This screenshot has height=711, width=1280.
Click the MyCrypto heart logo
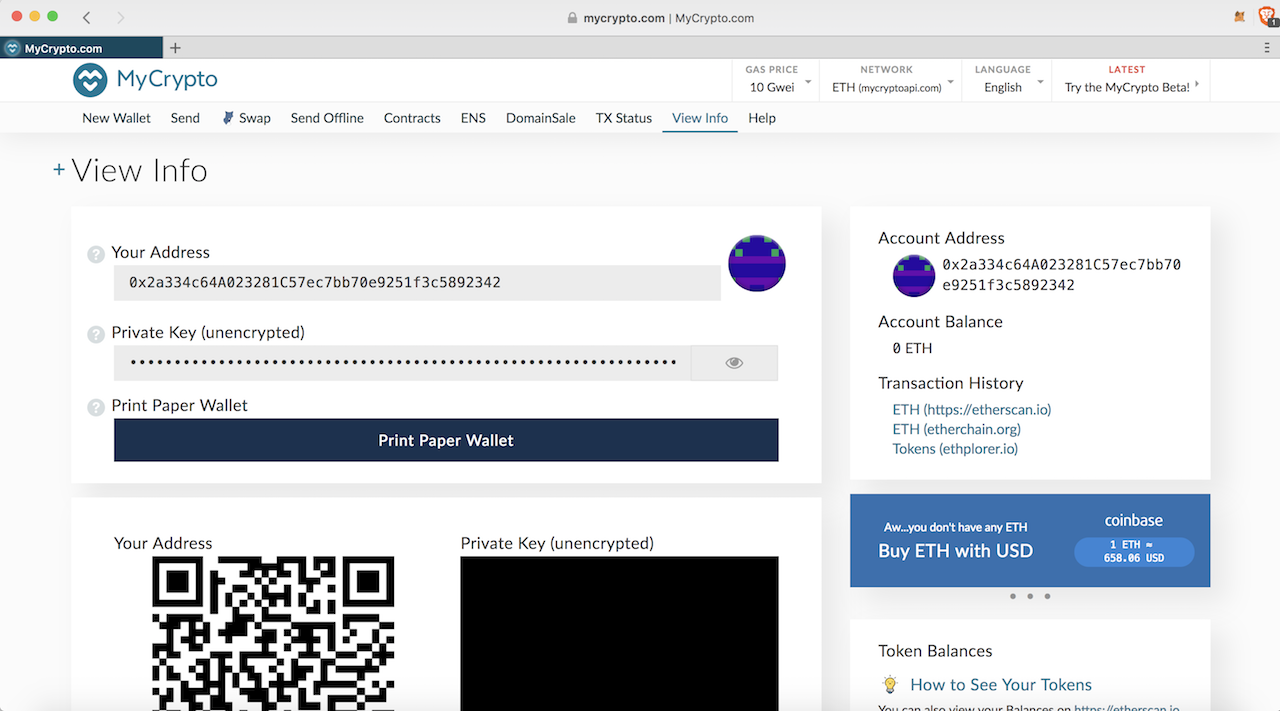tap(90, 79)
